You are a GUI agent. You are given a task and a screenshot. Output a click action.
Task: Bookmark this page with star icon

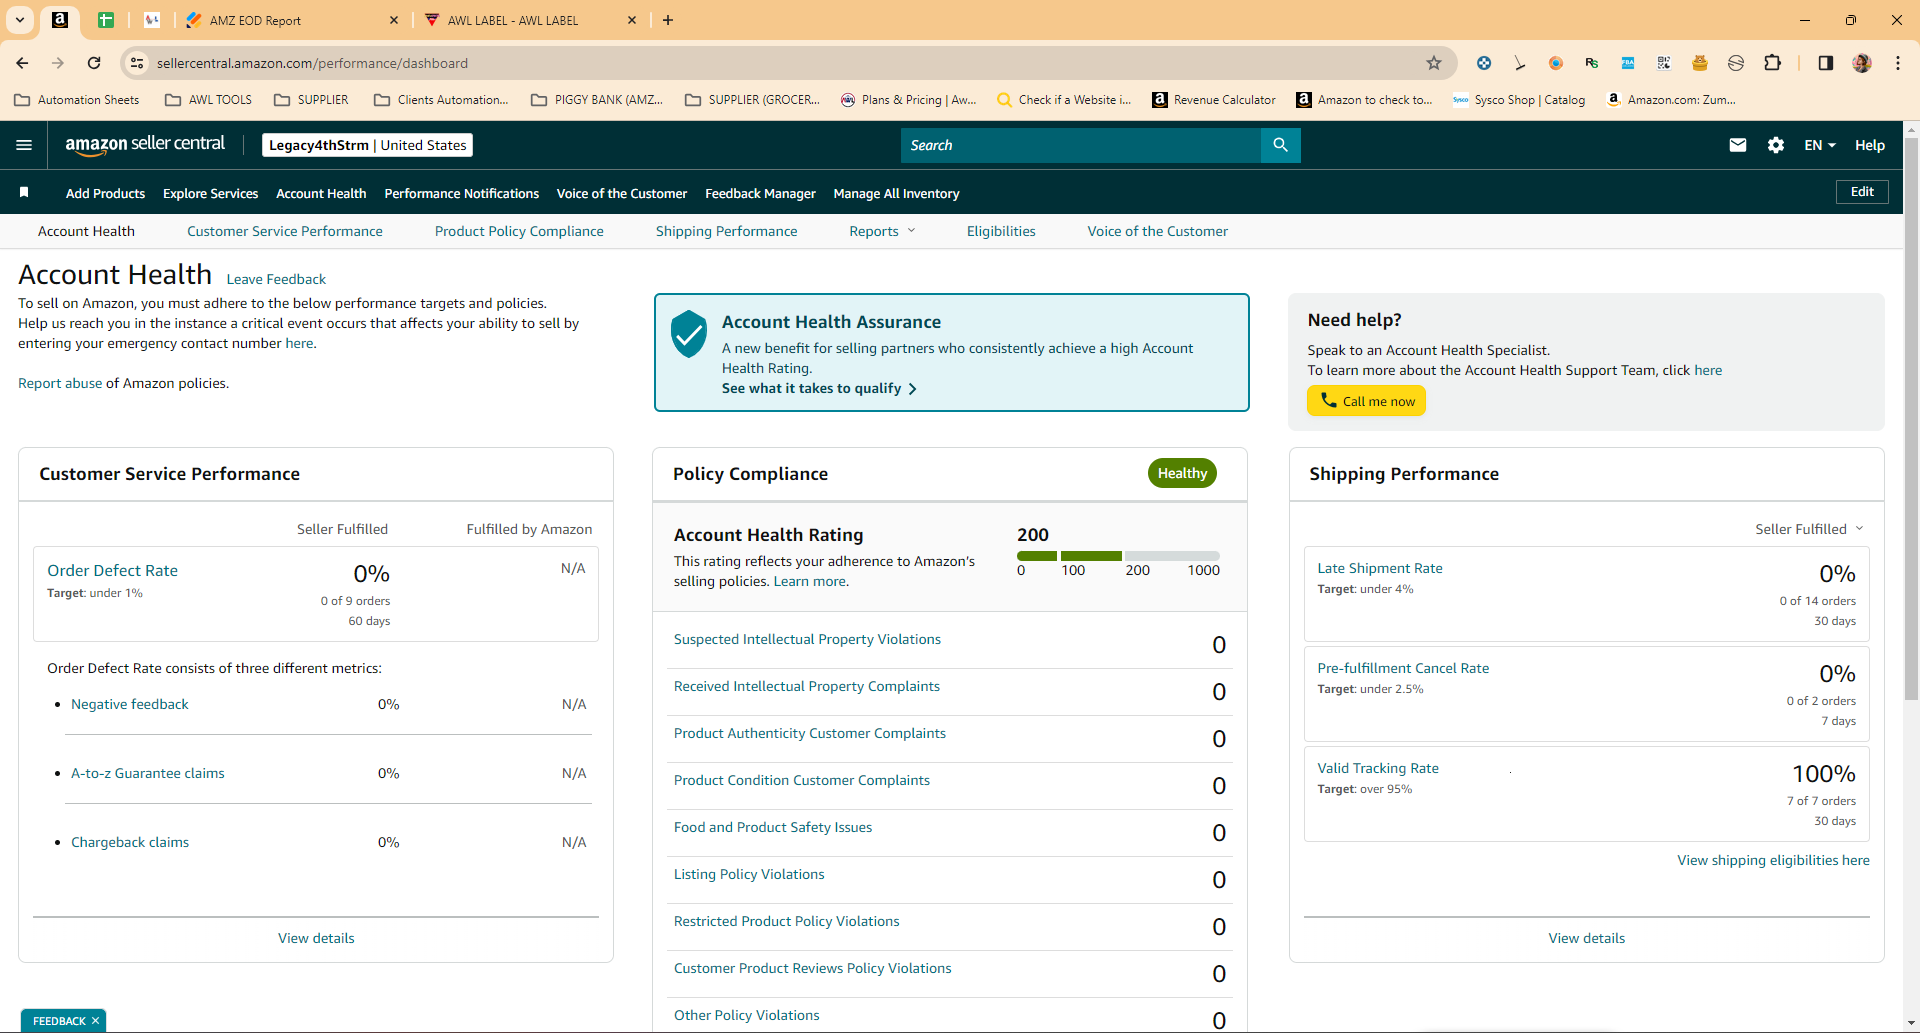pos(1434,63)
